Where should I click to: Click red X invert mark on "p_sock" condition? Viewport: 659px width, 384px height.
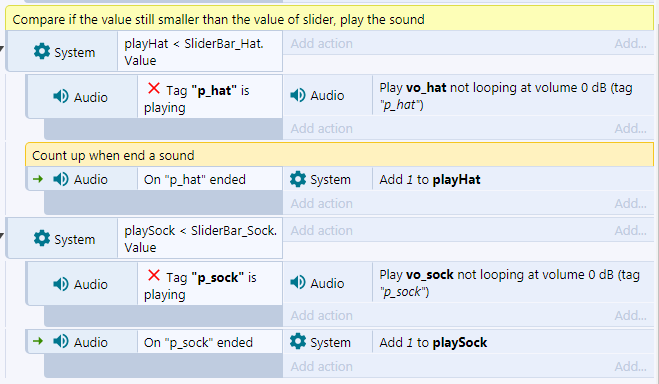tap(154, 276)
